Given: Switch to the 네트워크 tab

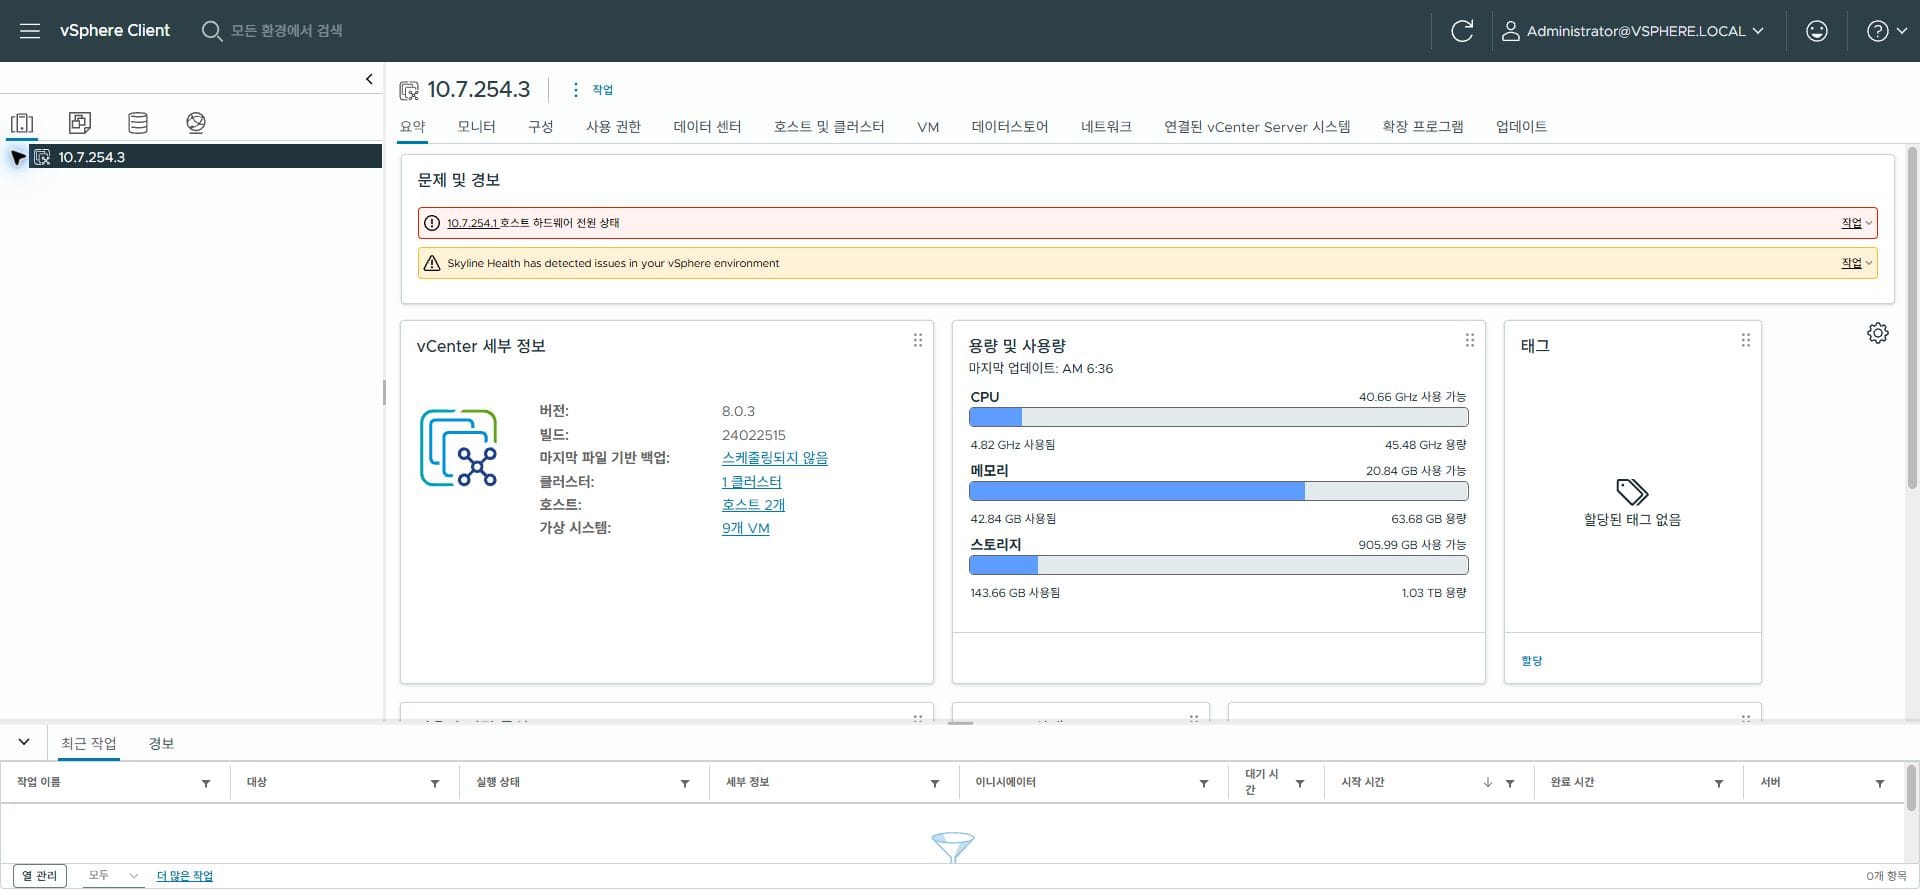Looking at the screenshot, I should (x=1106, y=127).
